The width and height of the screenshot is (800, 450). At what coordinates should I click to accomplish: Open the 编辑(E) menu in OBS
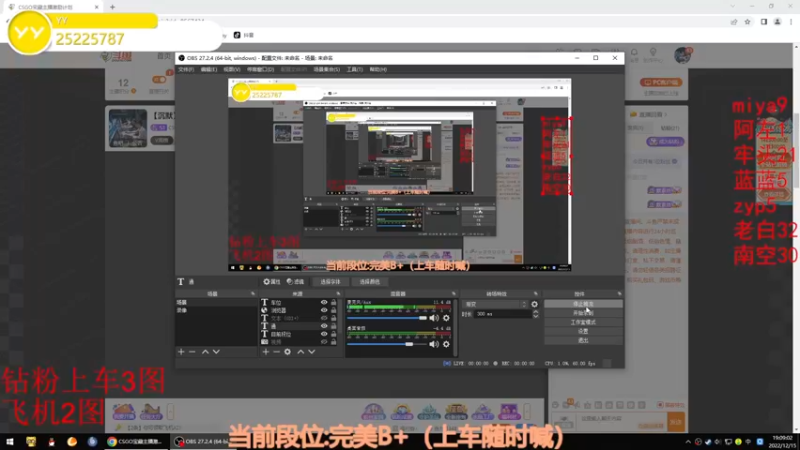(209, 69)
